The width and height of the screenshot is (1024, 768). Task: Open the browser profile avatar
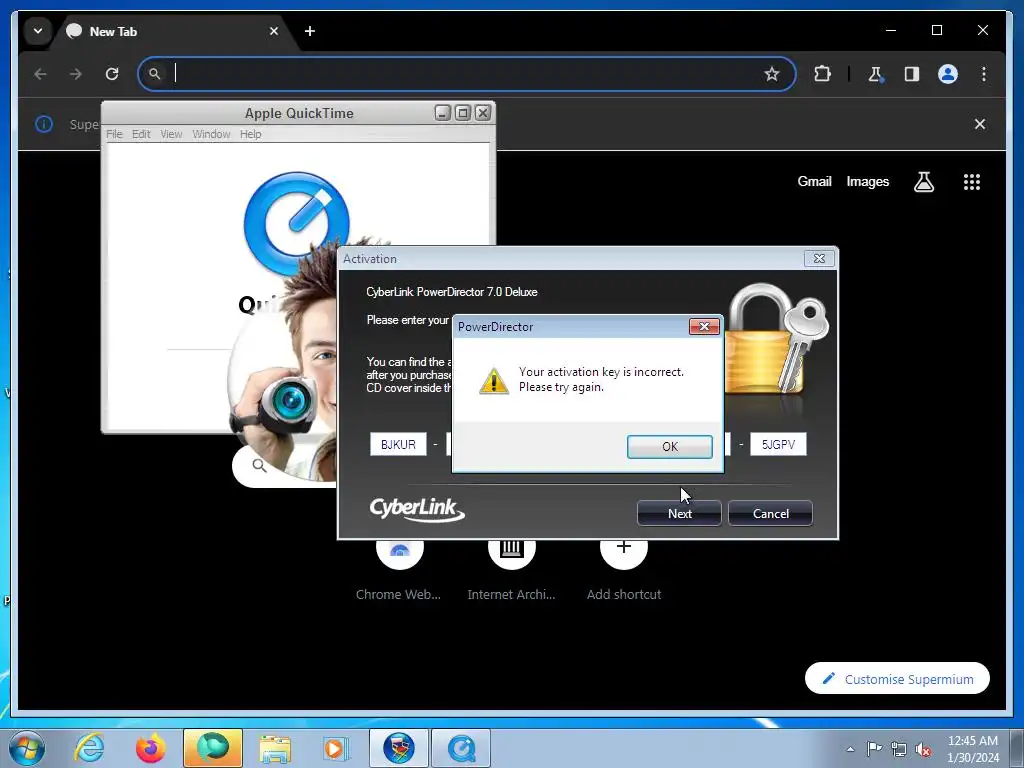click(x=948, y=74)
